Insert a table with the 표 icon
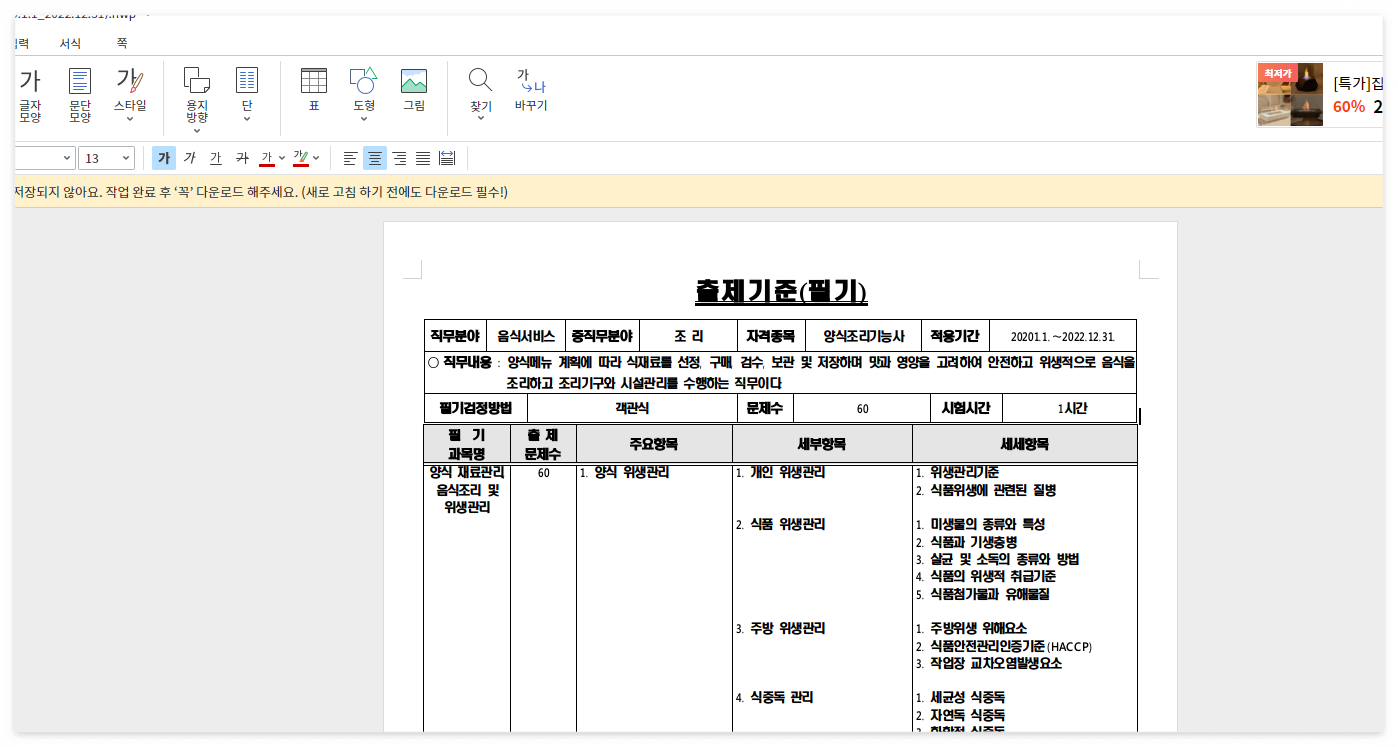This screenshot has width=1398, height=747. click(314, 80)
